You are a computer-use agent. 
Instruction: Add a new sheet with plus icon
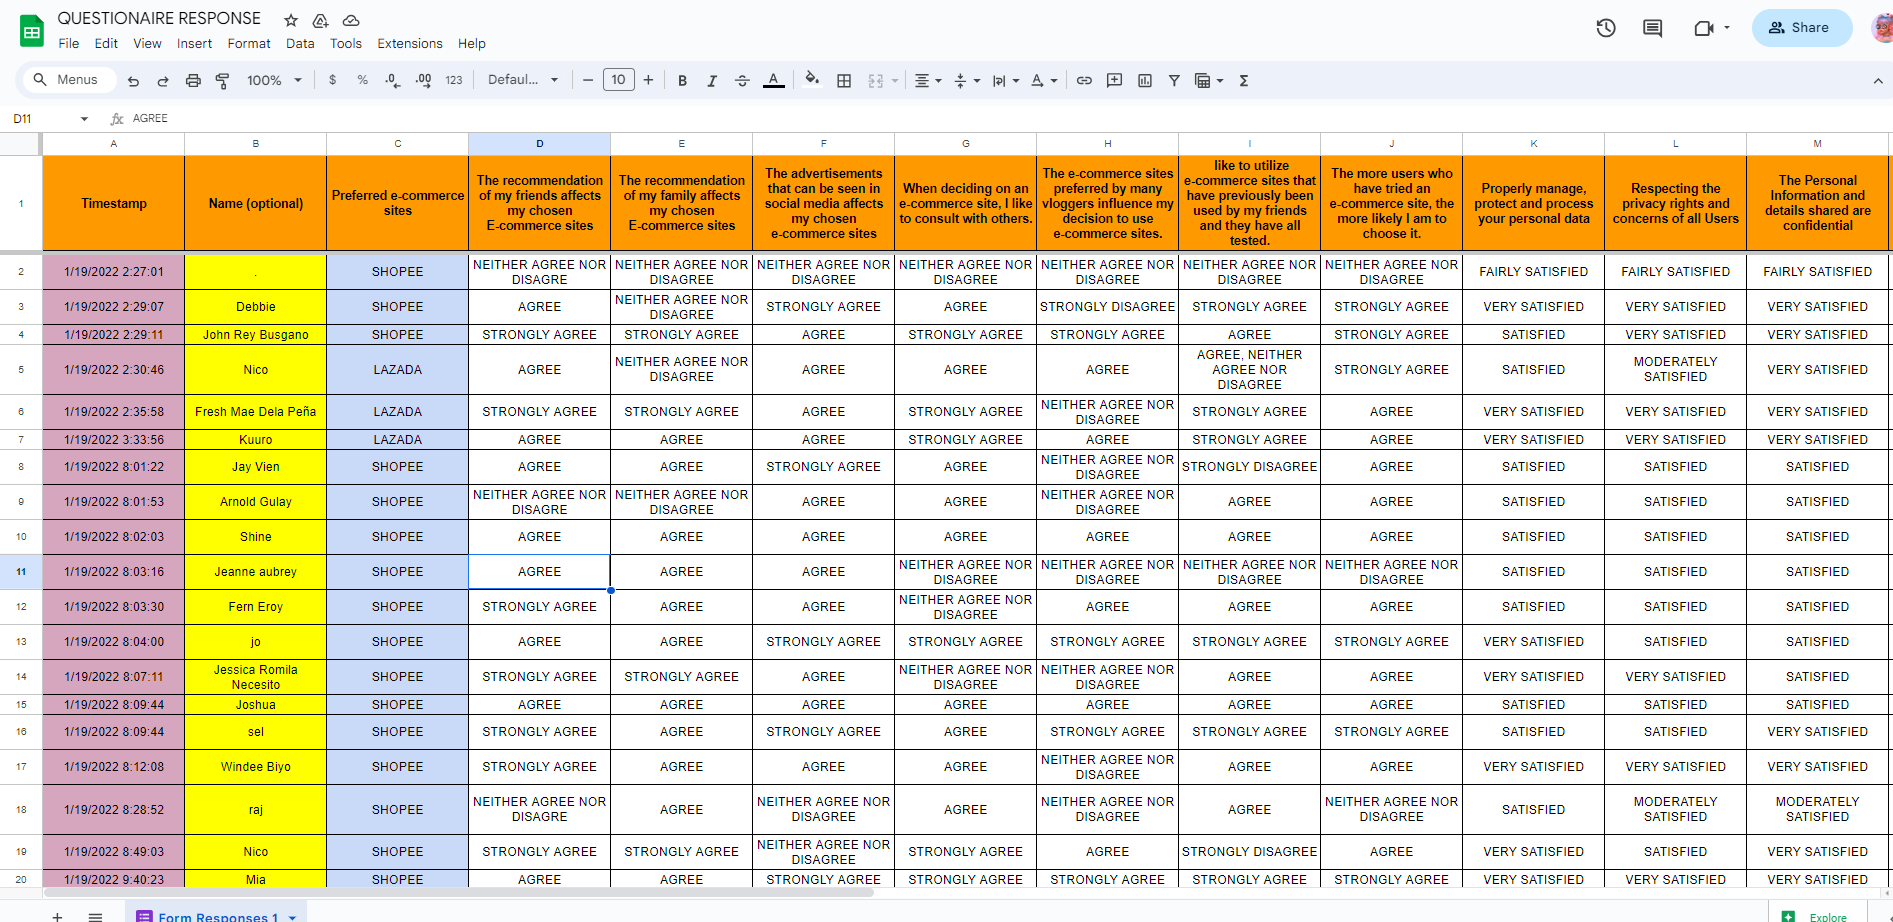coord(58,916)
